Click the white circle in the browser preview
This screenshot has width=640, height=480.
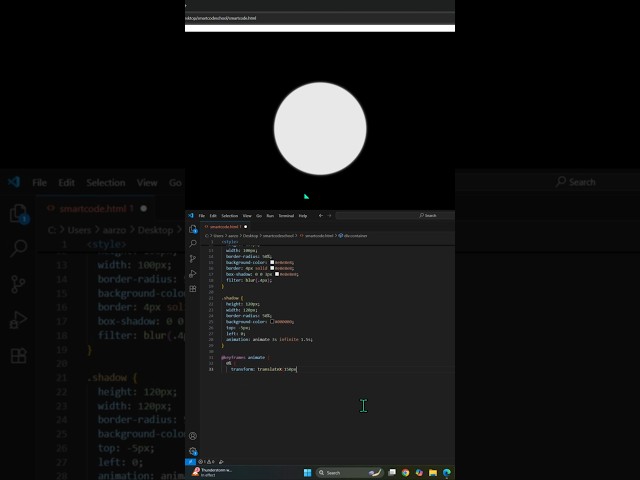(x=320, y=129)
